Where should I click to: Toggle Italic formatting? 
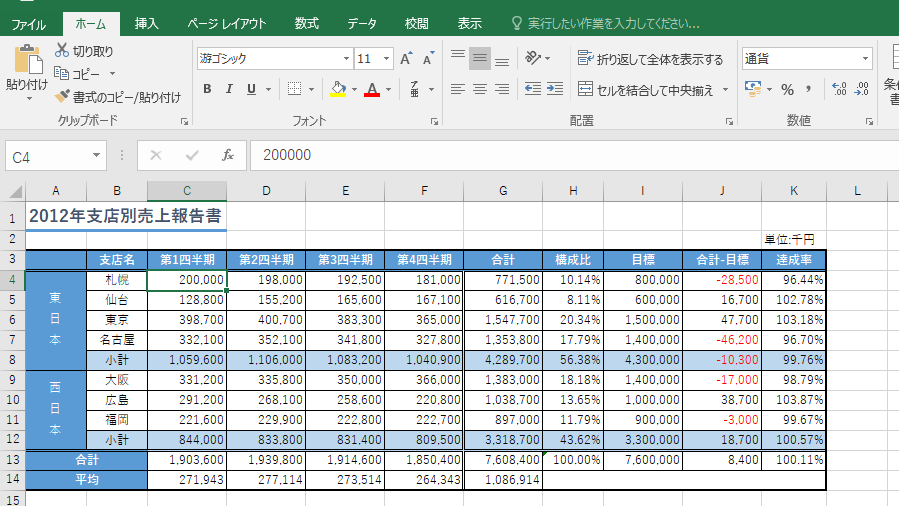click(x=229, y=89)
